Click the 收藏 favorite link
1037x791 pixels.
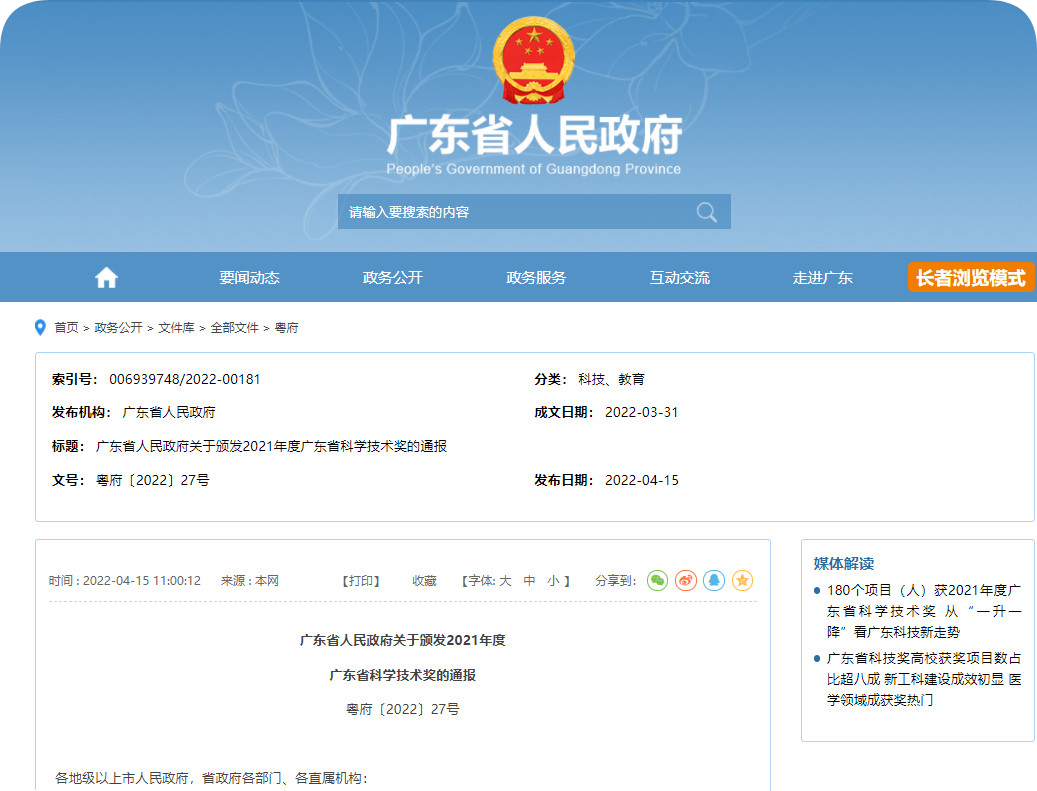(424, 581)
